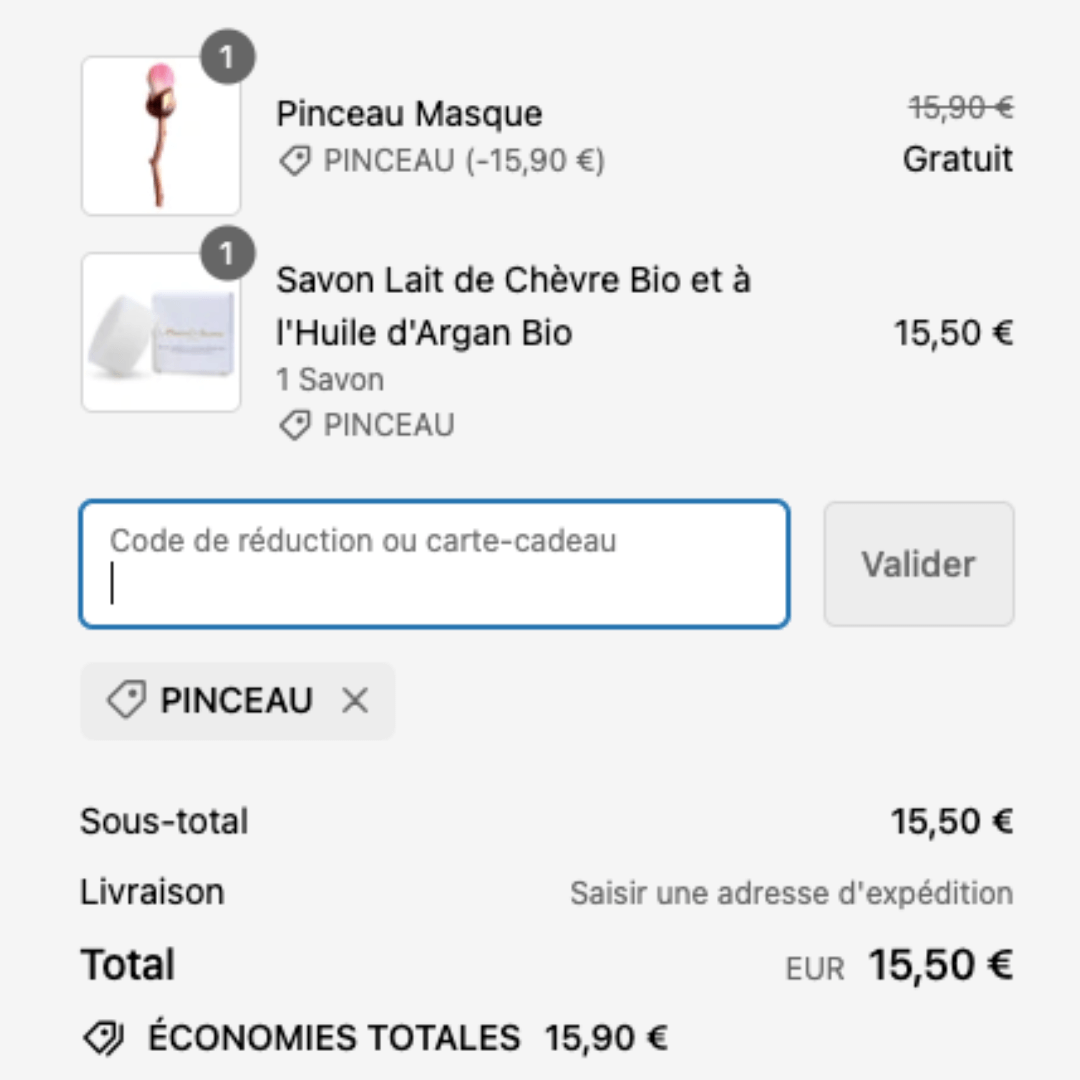Click the tag icon in PINCEAU chip
Viewport: 1080px width, 1080px height.
point(127,701)
